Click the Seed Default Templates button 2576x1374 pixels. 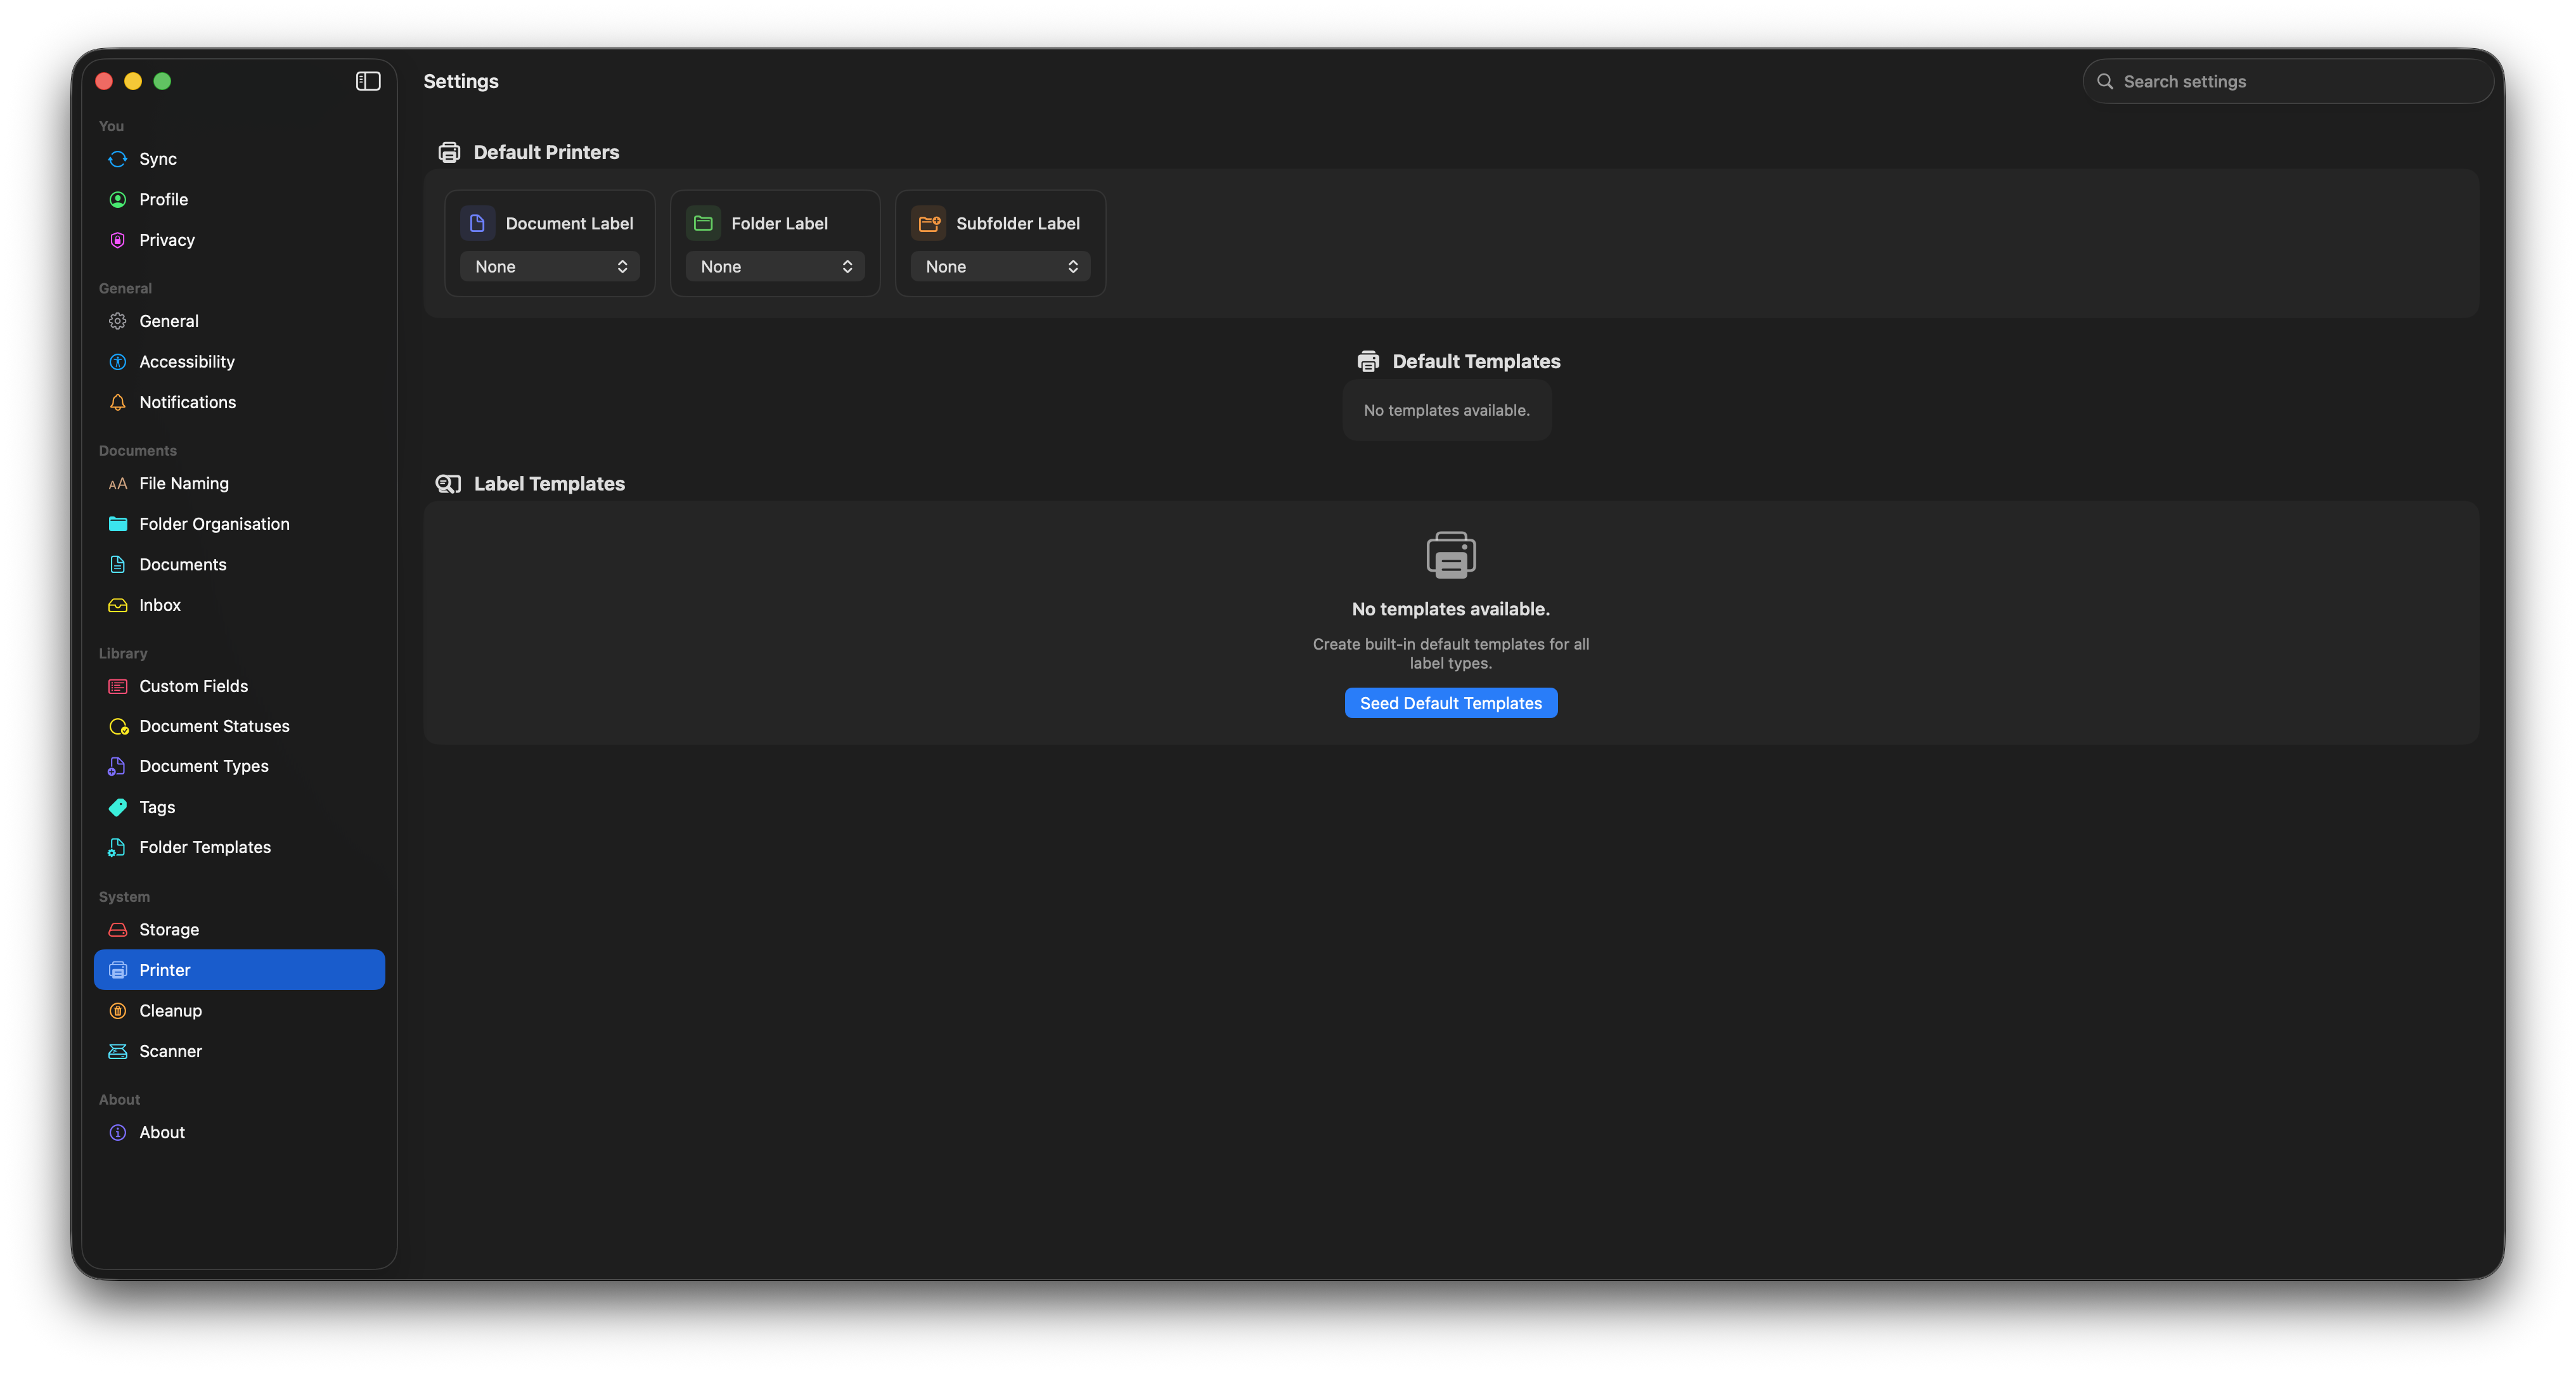point(1450,702)
